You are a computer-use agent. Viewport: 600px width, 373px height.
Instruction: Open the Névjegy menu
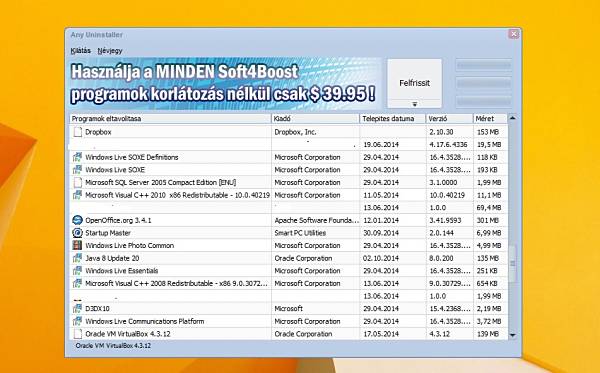110,50
